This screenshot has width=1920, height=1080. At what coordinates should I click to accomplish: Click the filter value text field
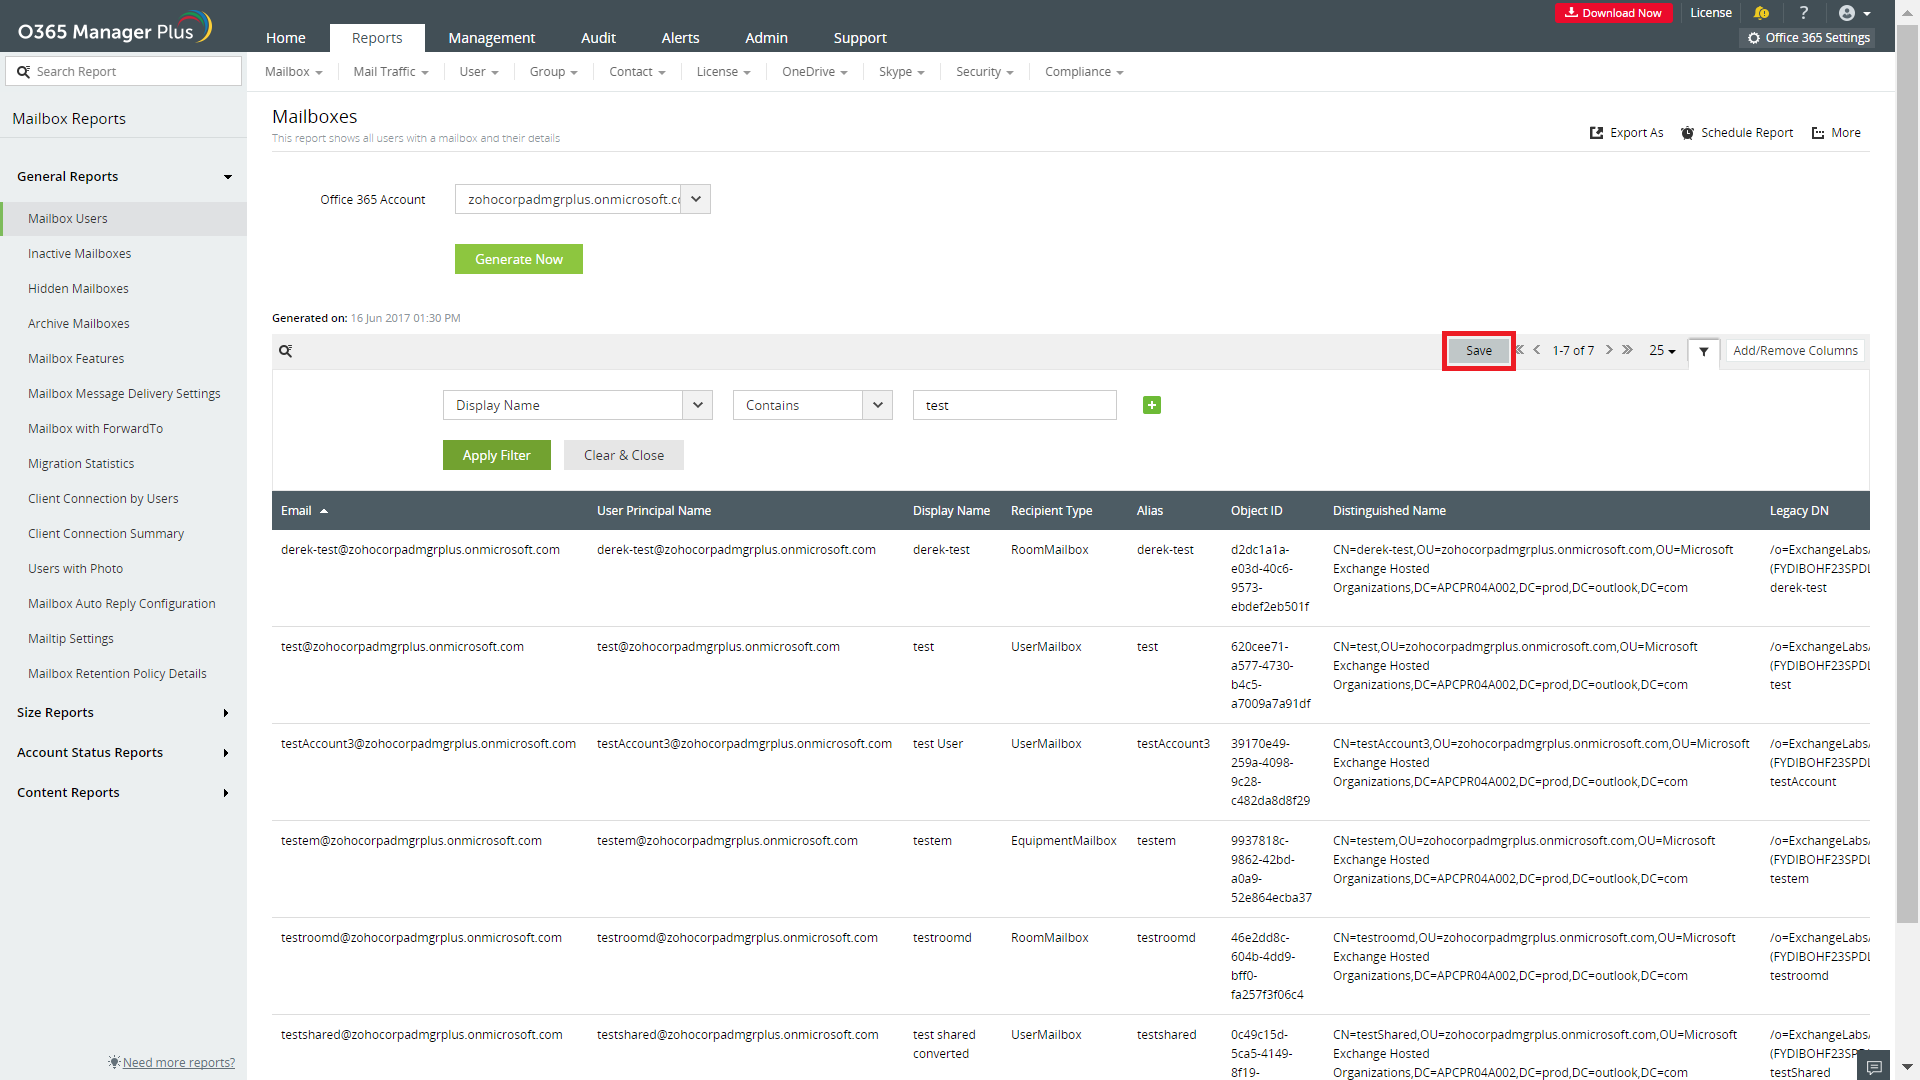pyautogui.click(x=1014, y=405)
